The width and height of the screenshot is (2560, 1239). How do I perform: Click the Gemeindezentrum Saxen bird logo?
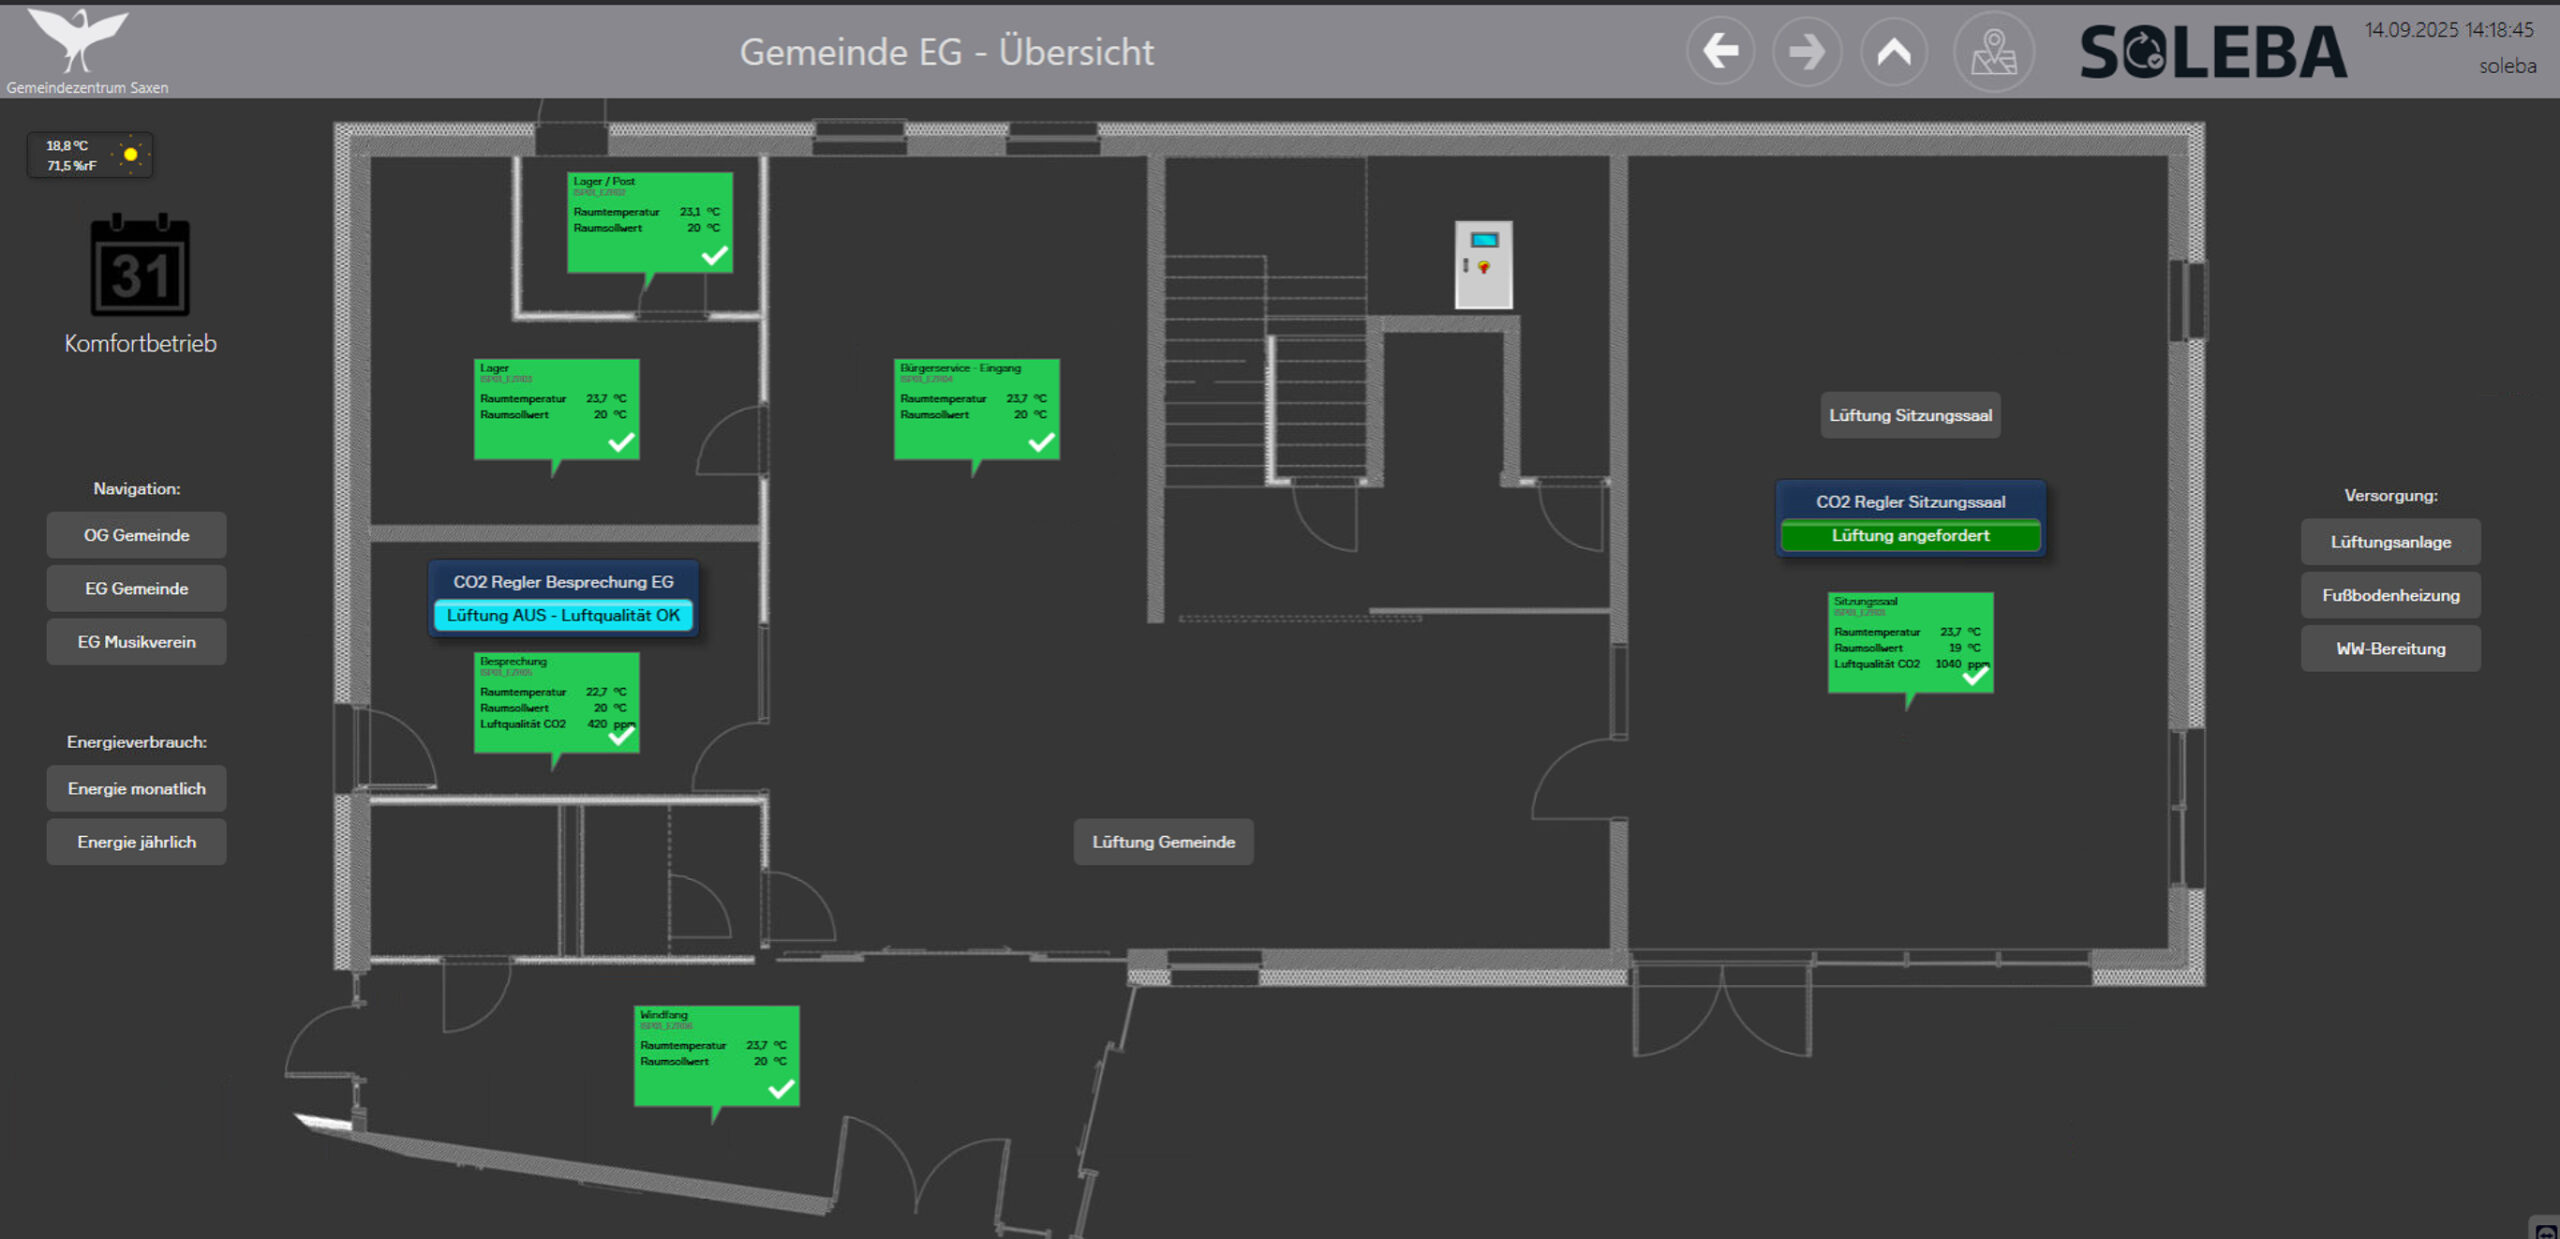tap(78, 40)
